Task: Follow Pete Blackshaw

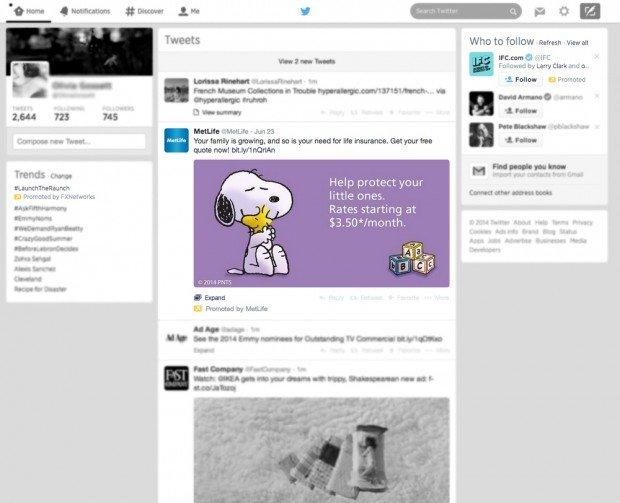Action: pos(521,140)
